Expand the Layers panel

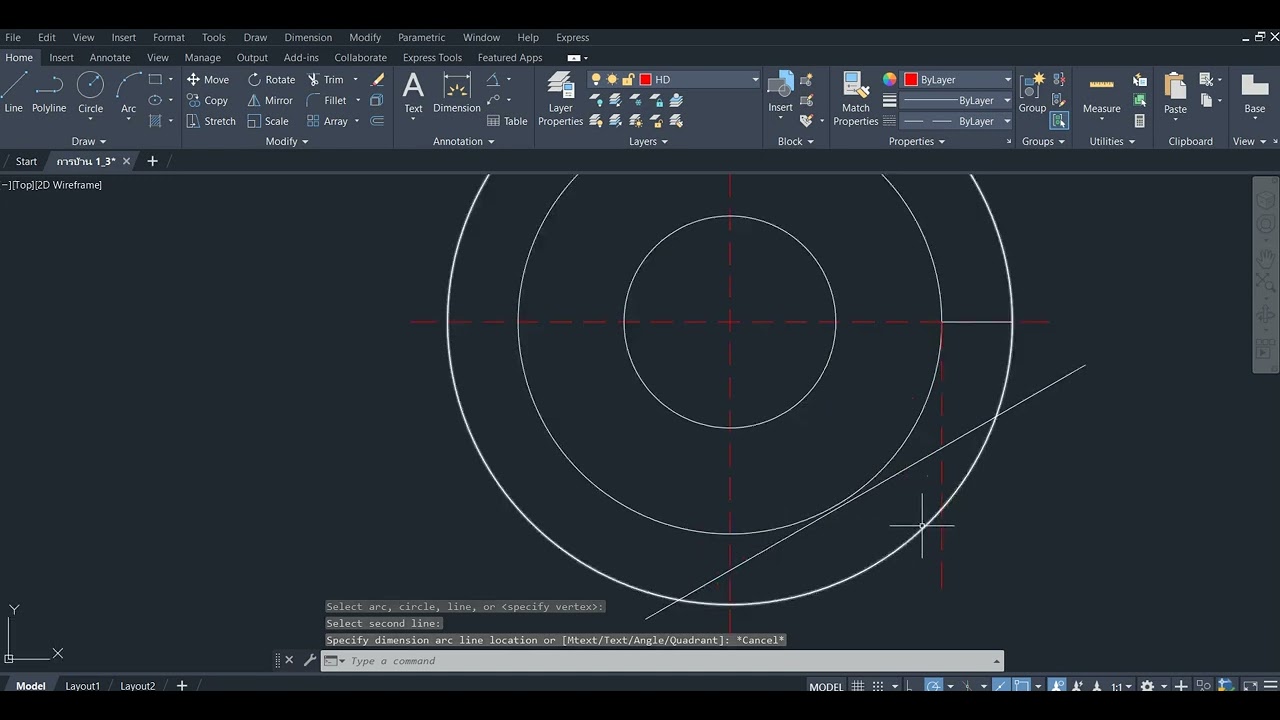click(648, 141)
